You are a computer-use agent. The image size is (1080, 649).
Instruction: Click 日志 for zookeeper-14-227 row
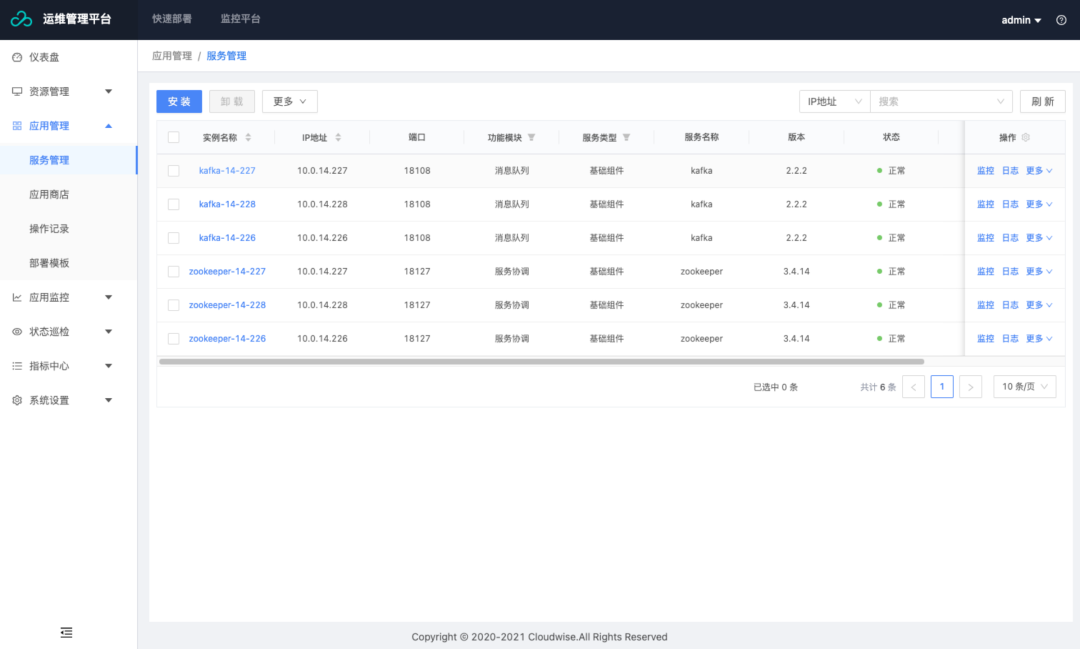(1010, 272)
